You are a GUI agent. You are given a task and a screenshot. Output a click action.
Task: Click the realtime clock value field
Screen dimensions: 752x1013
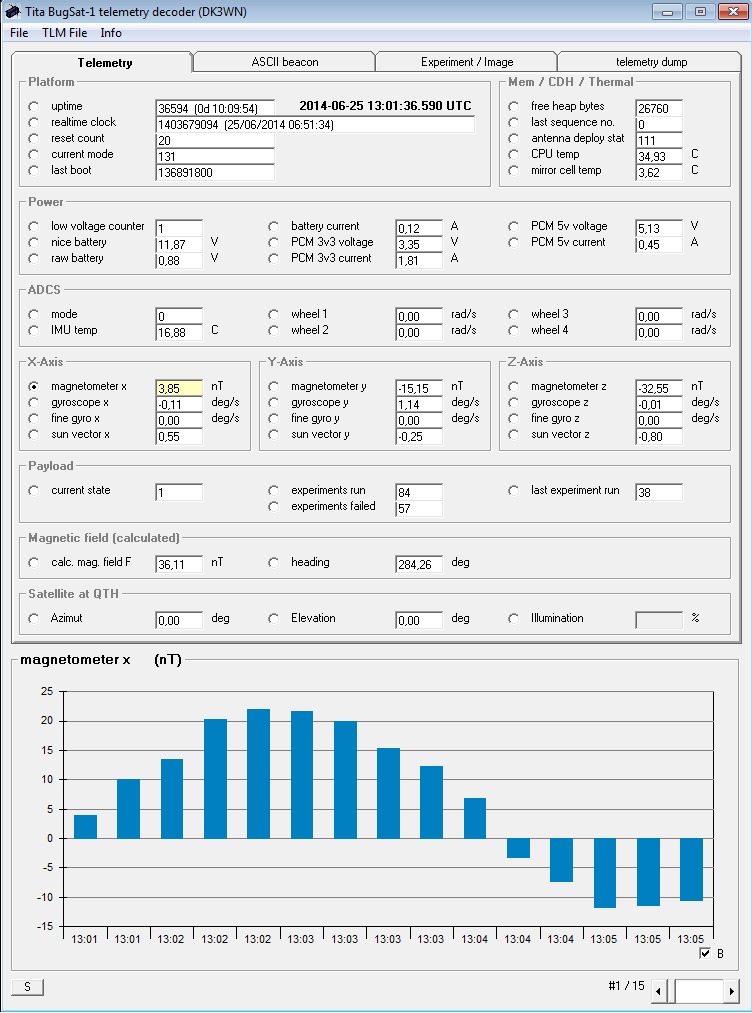click(315, 124)
